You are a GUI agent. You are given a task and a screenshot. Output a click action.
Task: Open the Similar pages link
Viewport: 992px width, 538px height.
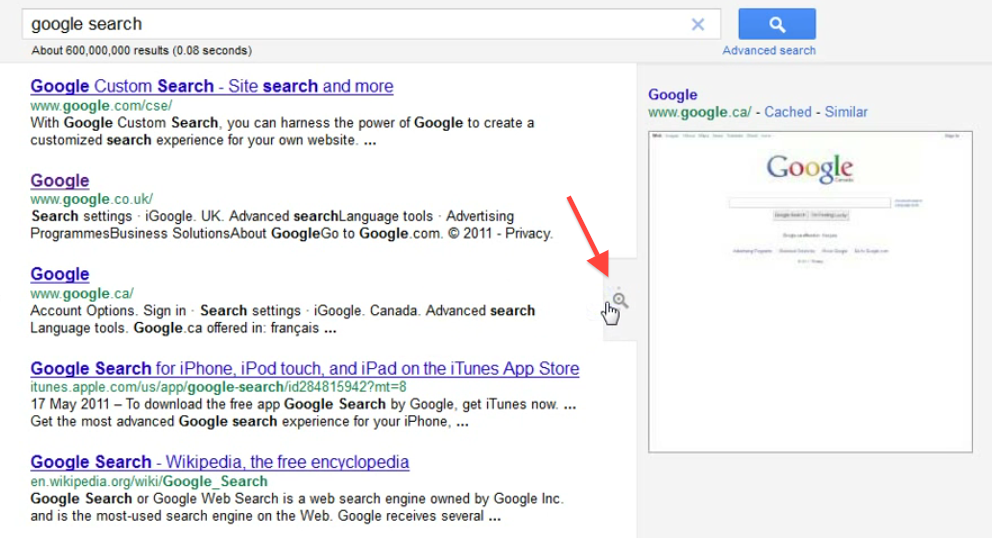846,112
